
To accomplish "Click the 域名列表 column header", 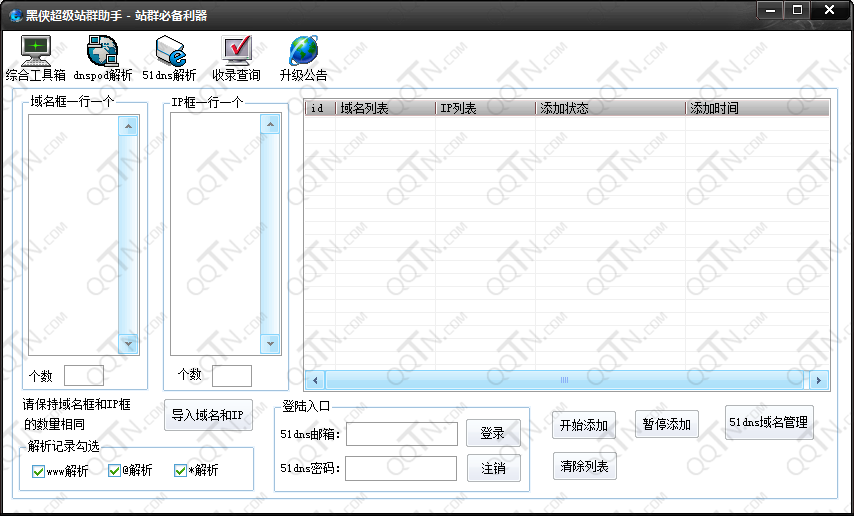I will coord(385,108).
